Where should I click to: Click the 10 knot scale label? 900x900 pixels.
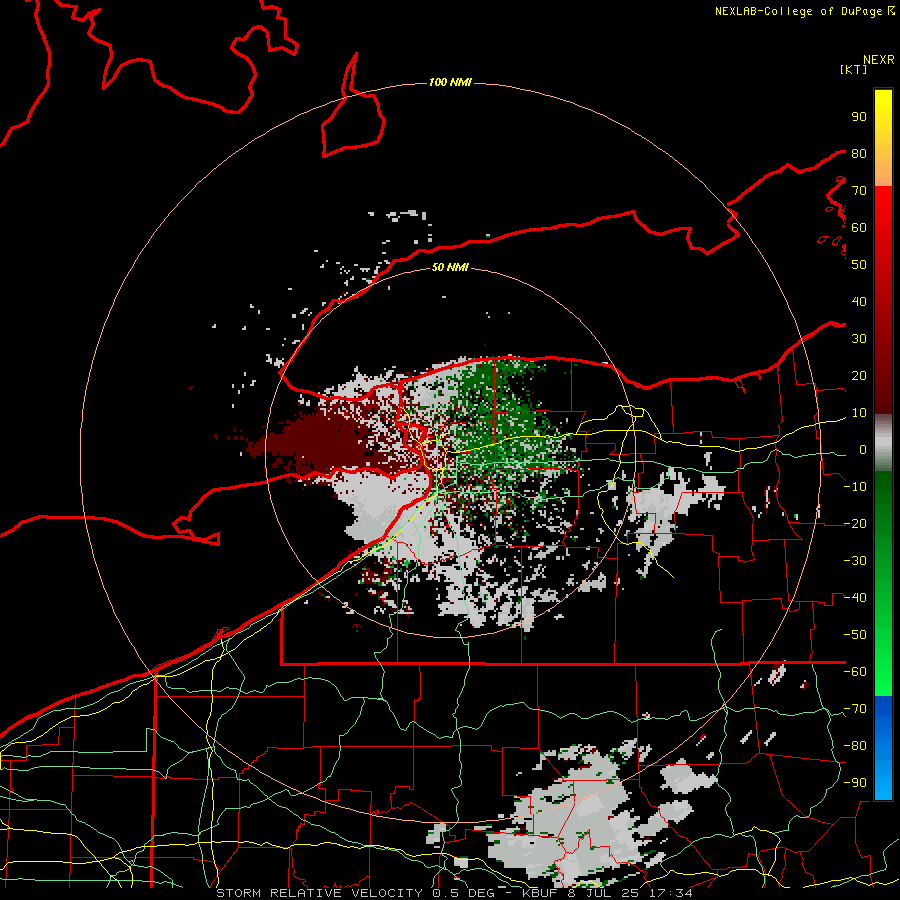tap(859, 413)
